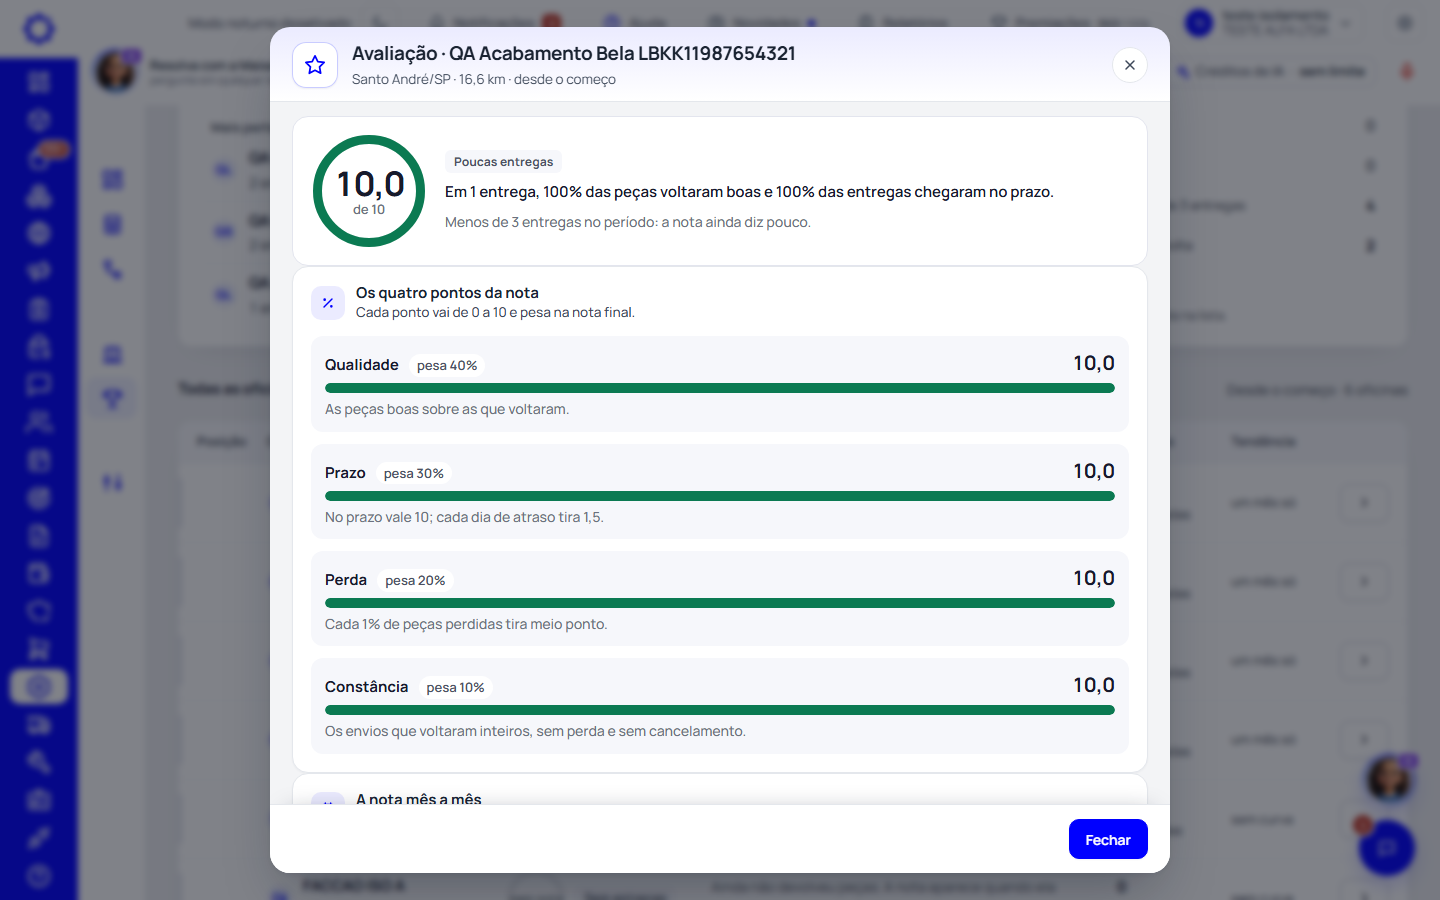Click the star icon in the dialog header

(315, 65)
